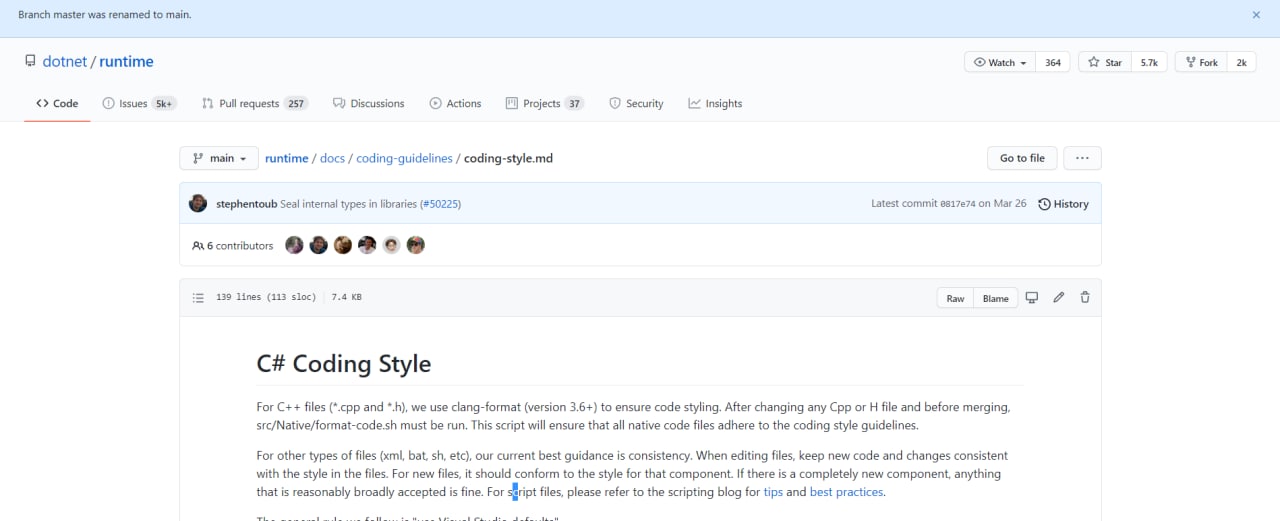The image size is (1280, 521).
Task: Switch to the Discussions tab
Action: [x=368, y=103]
